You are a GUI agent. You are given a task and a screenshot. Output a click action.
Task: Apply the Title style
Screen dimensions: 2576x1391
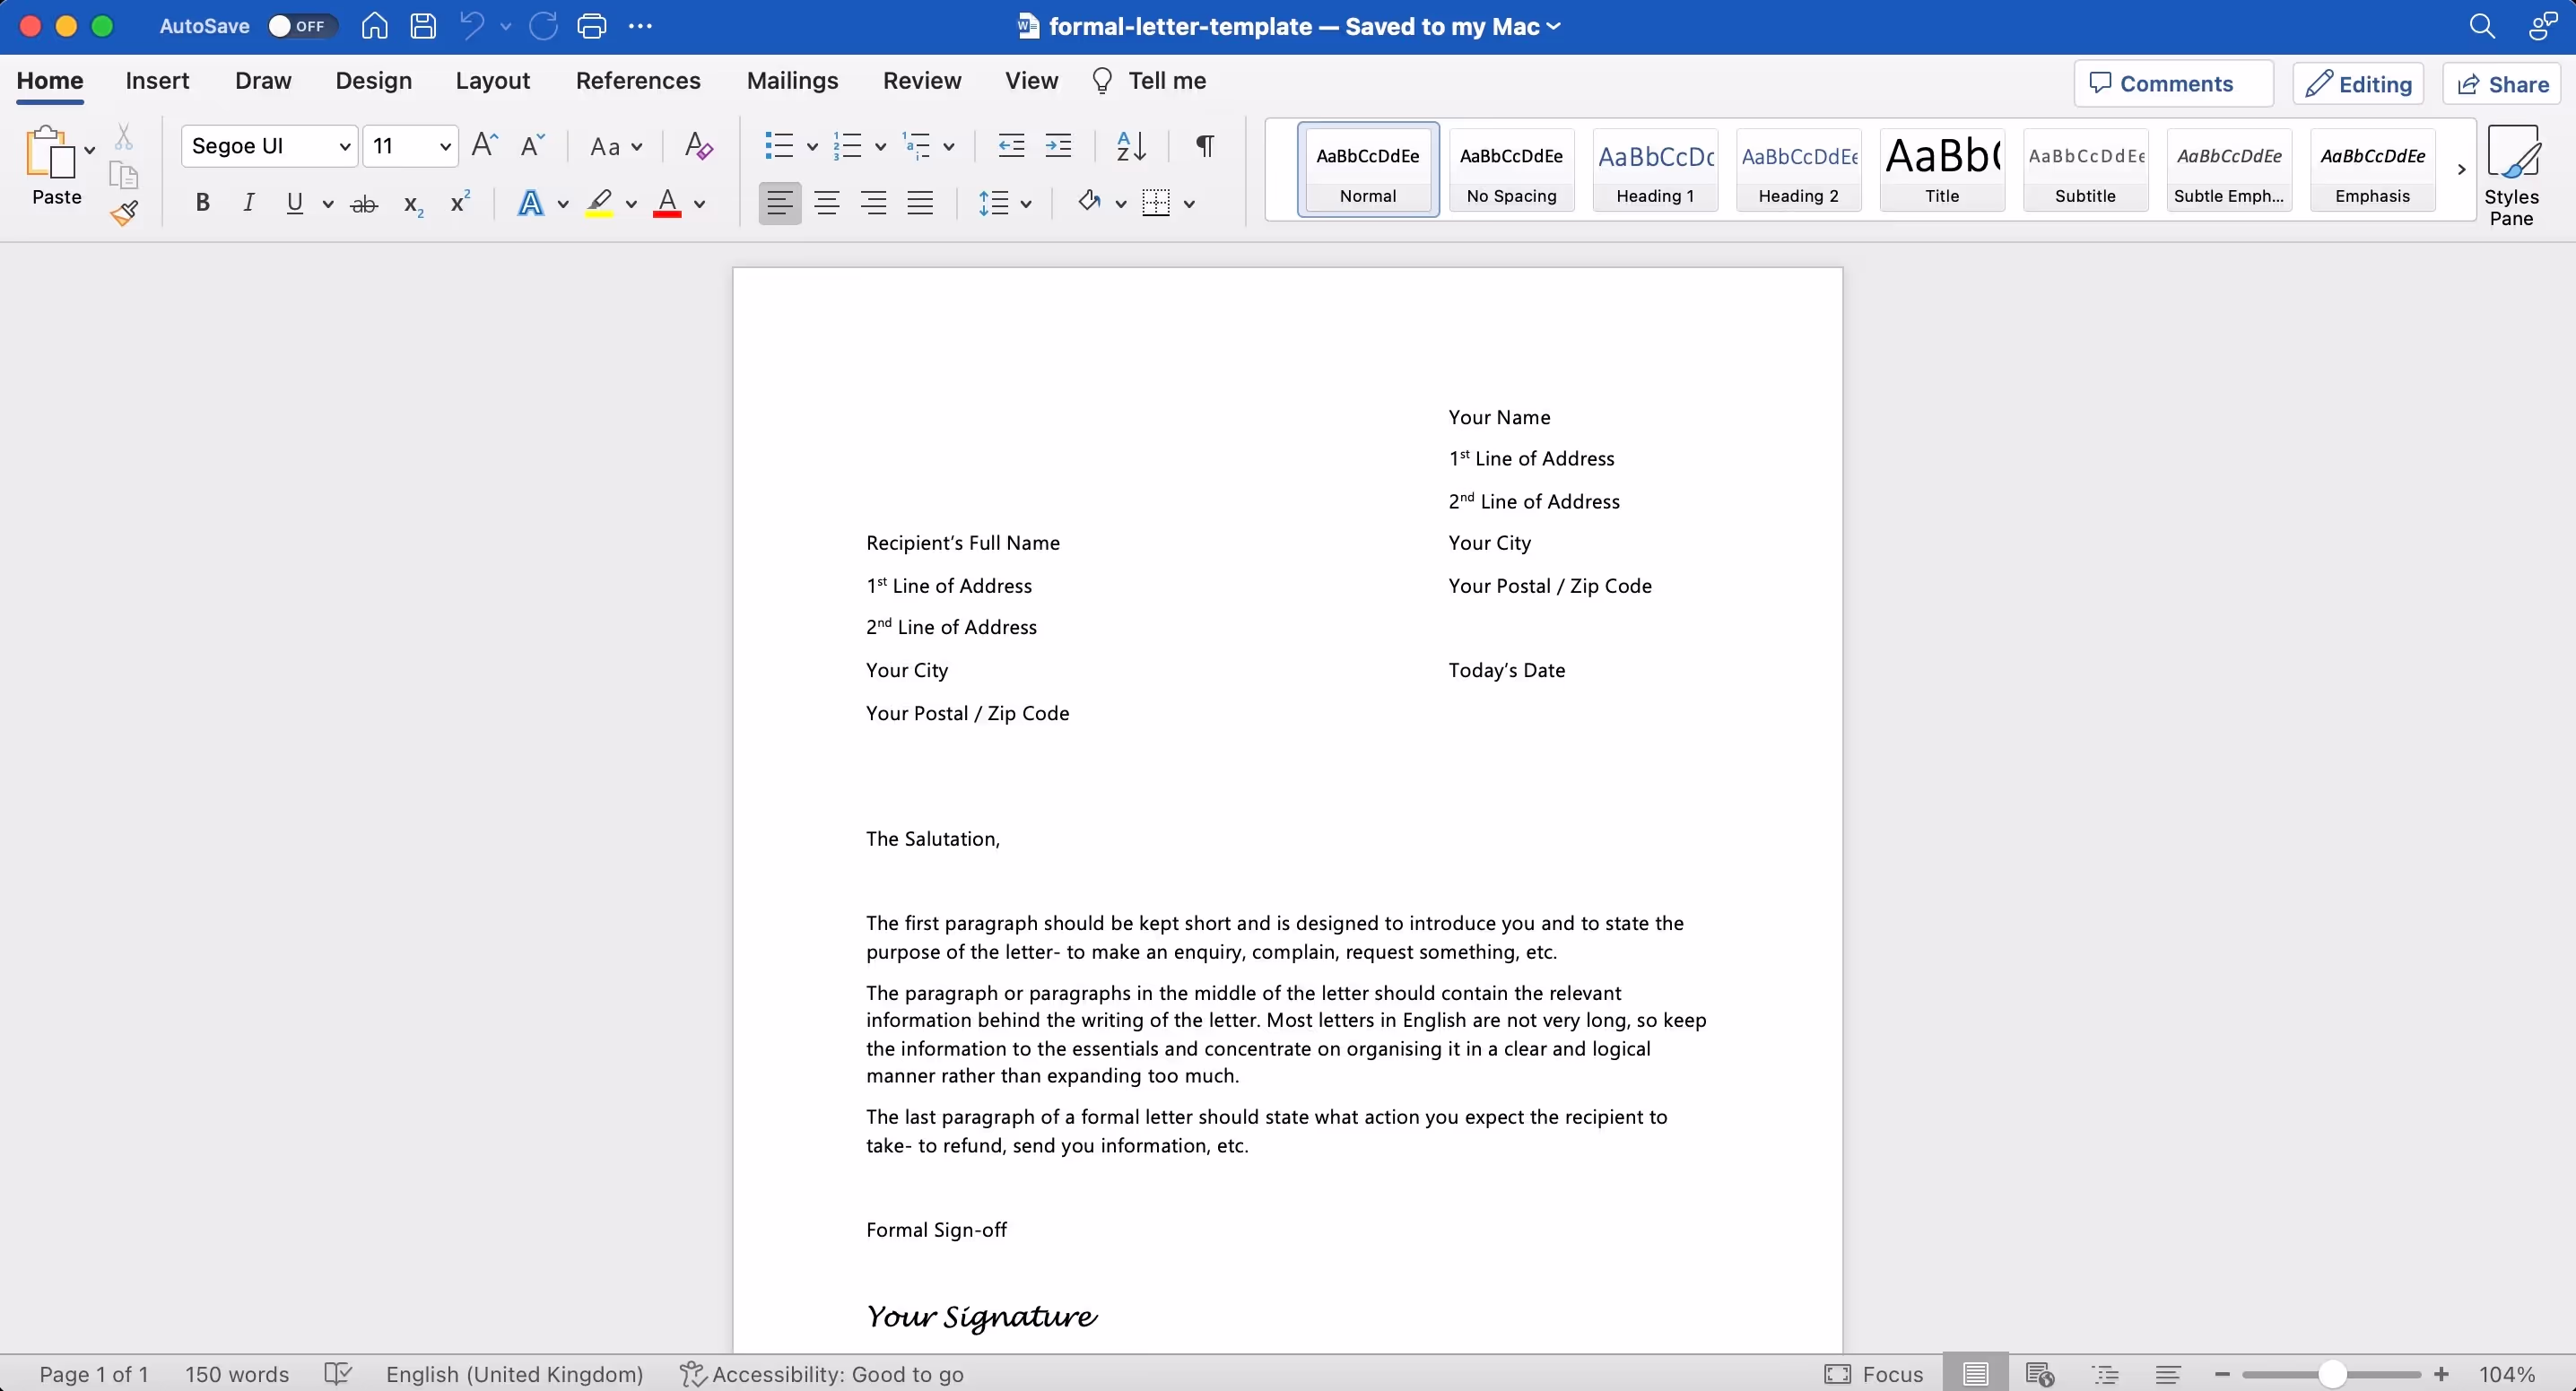pyautogui.click(x=1942, y=169)
